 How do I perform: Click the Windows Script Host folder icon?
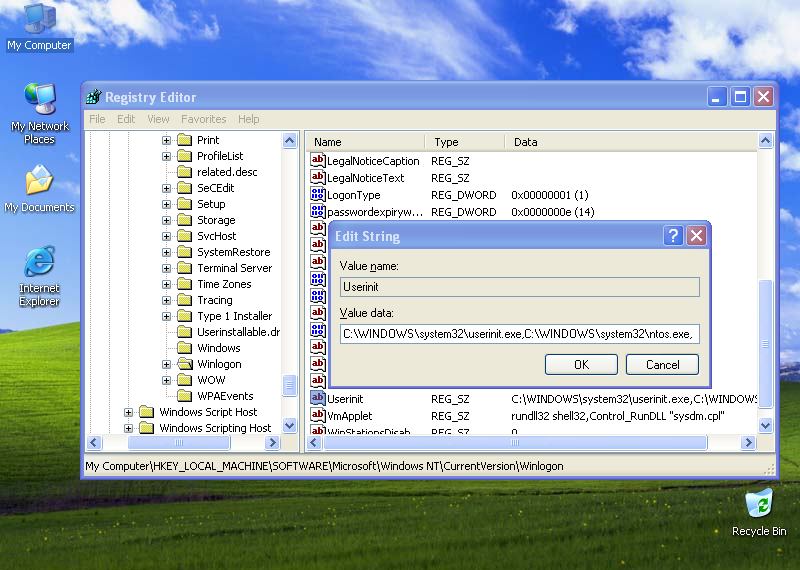point(146,412)
